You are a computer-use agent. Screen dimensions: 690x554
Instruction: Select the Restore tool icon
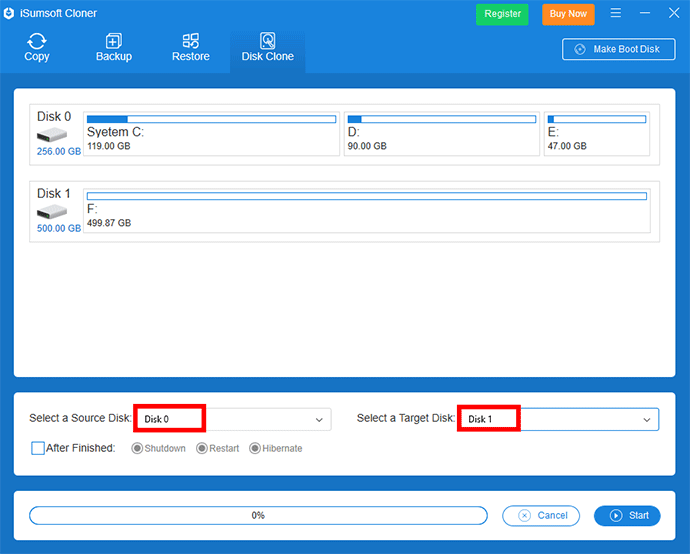coord(190,42)
